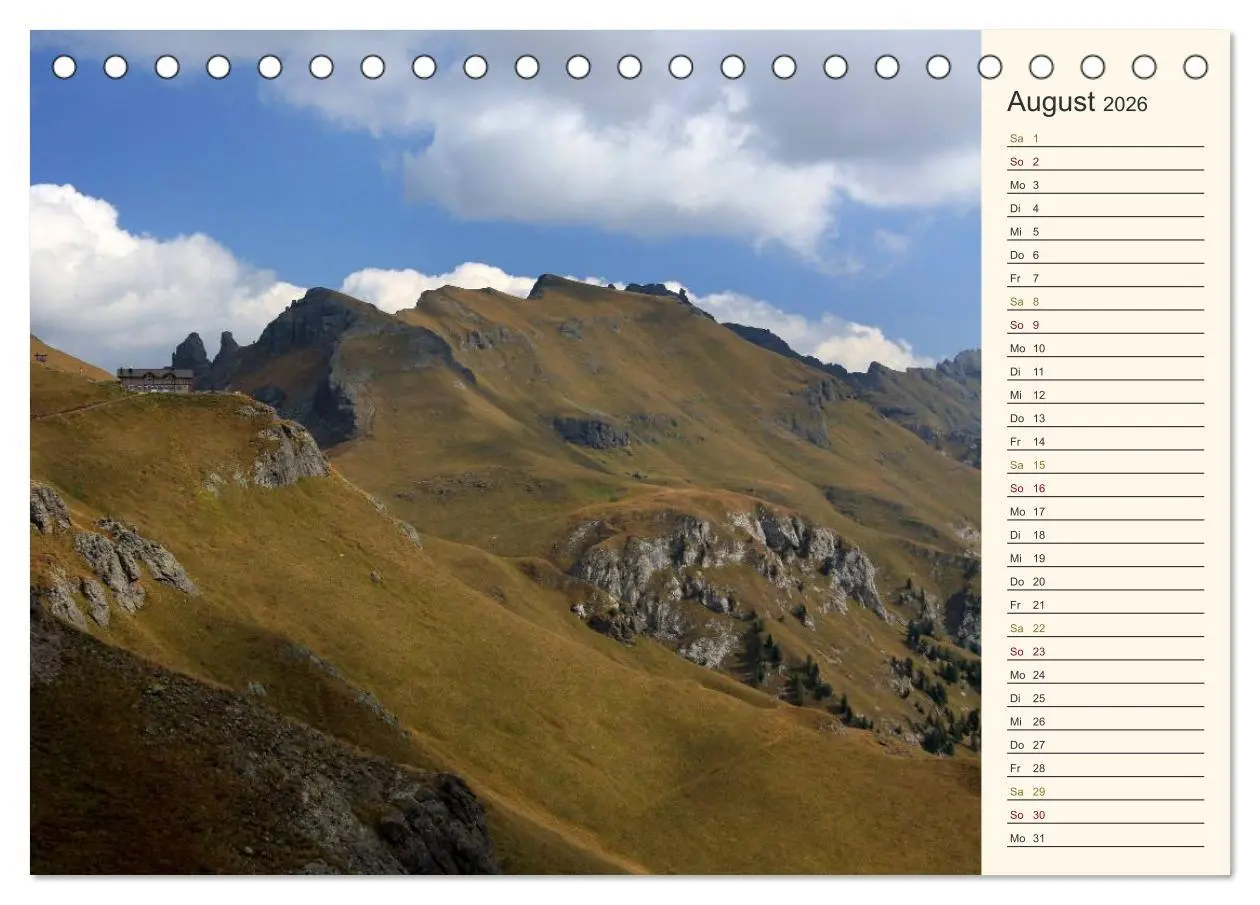Viewport: 1260px width, 905px height.
Task: Select the row 'Mi 26'
Action: 1105,721
